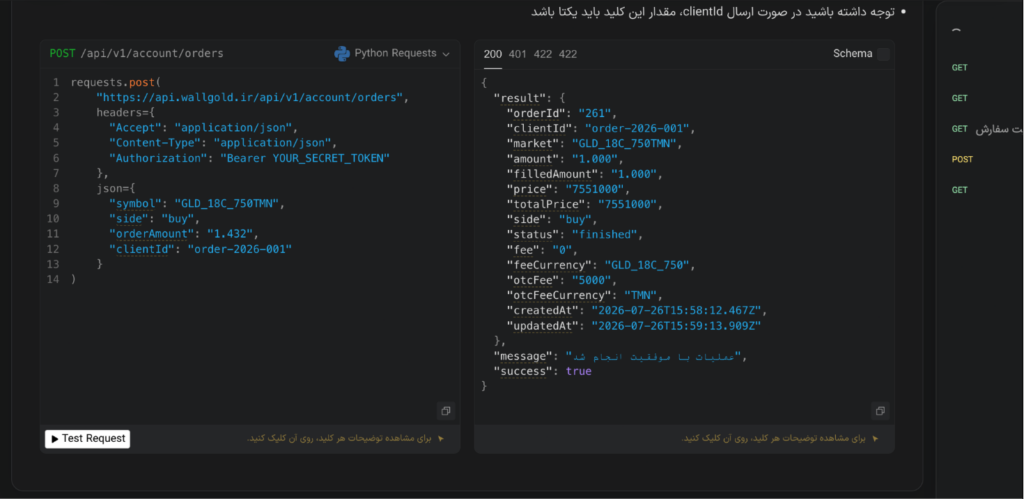The height and width of the screenshot is (499, 1024).
Task: Click the "totalPrice" key in response
Action: point(546,204)
